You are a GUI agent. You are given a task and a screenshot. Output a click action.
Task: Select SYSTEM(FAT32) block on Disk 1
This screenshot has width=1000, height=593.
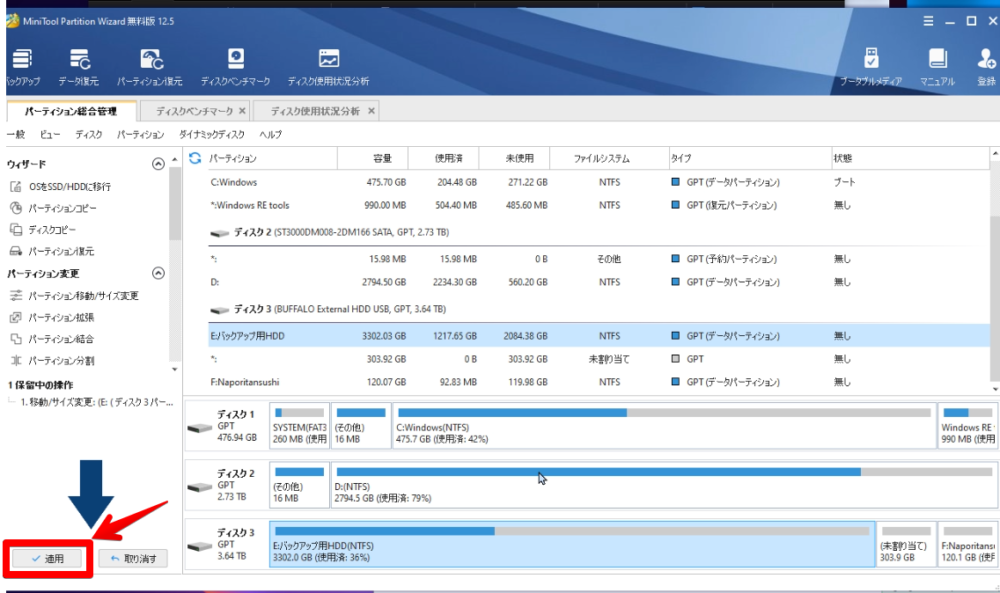coord(299,425)
